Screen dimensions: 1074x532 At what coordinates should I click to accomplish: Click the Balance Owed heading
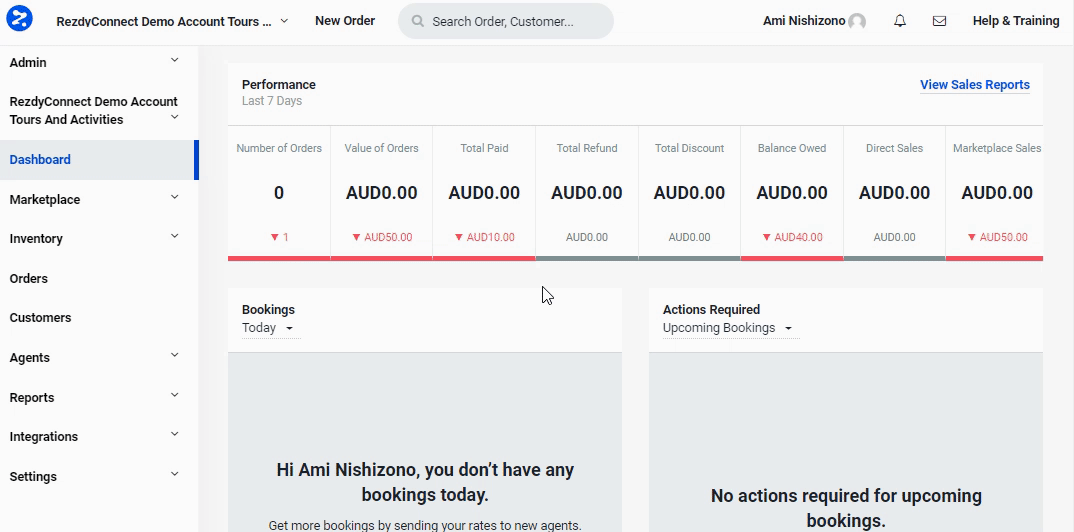coord(792,148)
